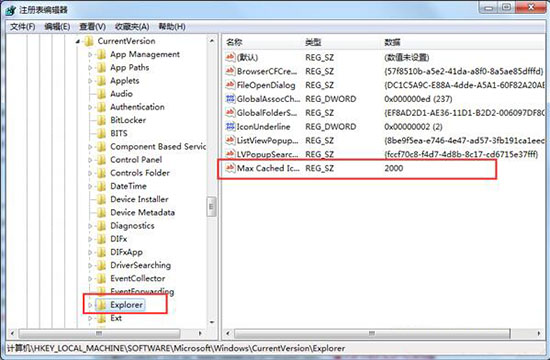This screenshot has width=550, height=360.
Task: Expand the Control Panel key arrow
Action: (x=90, y=160)
